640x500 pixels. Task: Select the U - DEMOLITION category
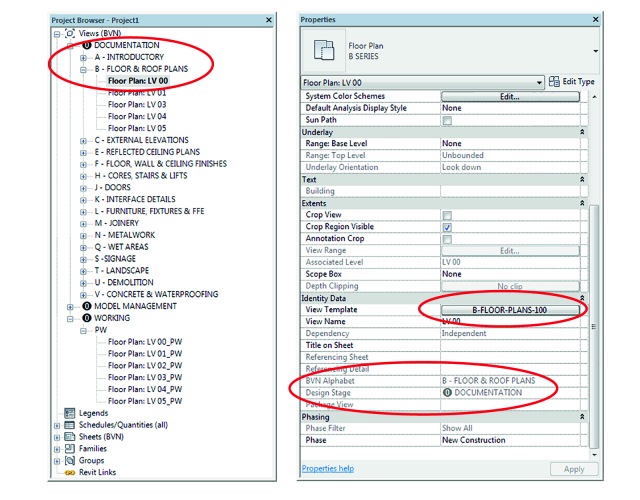(x=124, y=282)
